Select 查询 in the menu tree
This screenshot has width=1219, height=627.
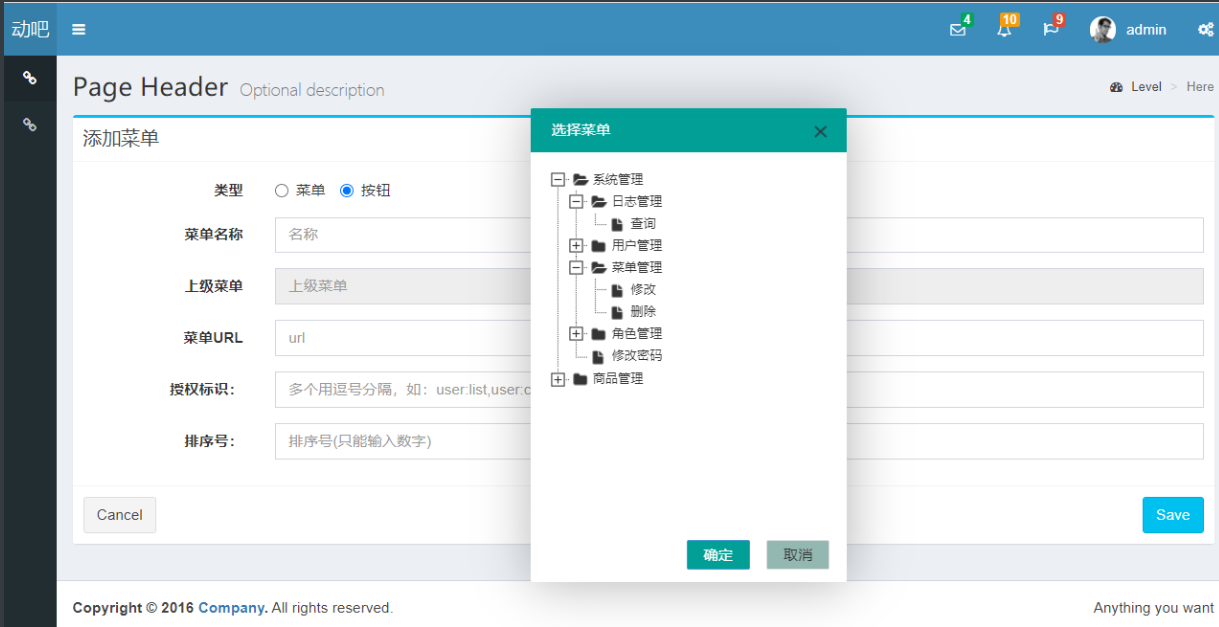[x=643, y=224]
